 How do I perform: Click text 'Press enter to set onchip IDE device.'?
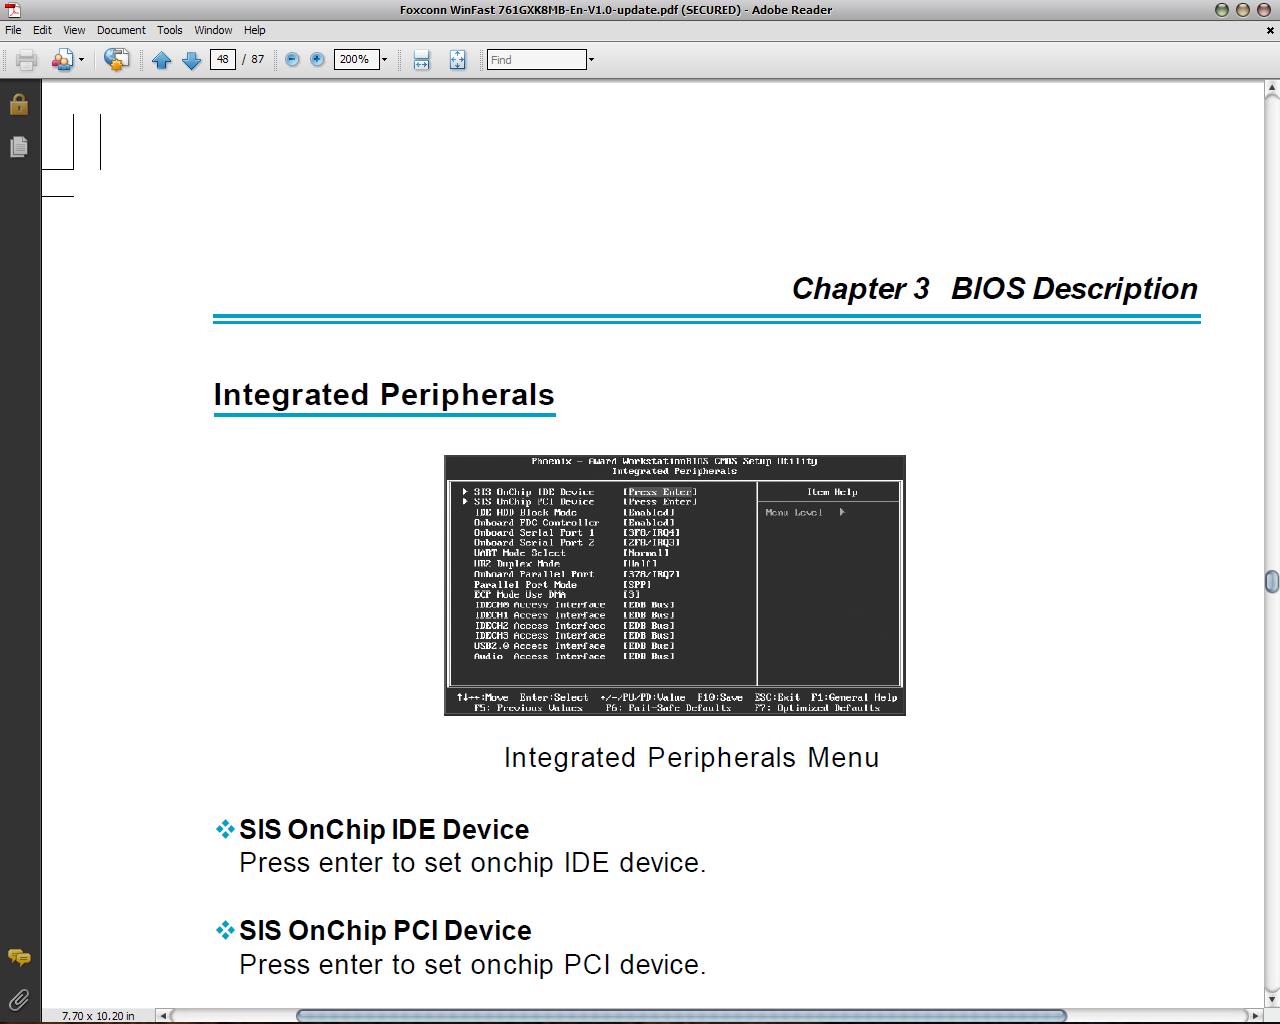point(473,863)
